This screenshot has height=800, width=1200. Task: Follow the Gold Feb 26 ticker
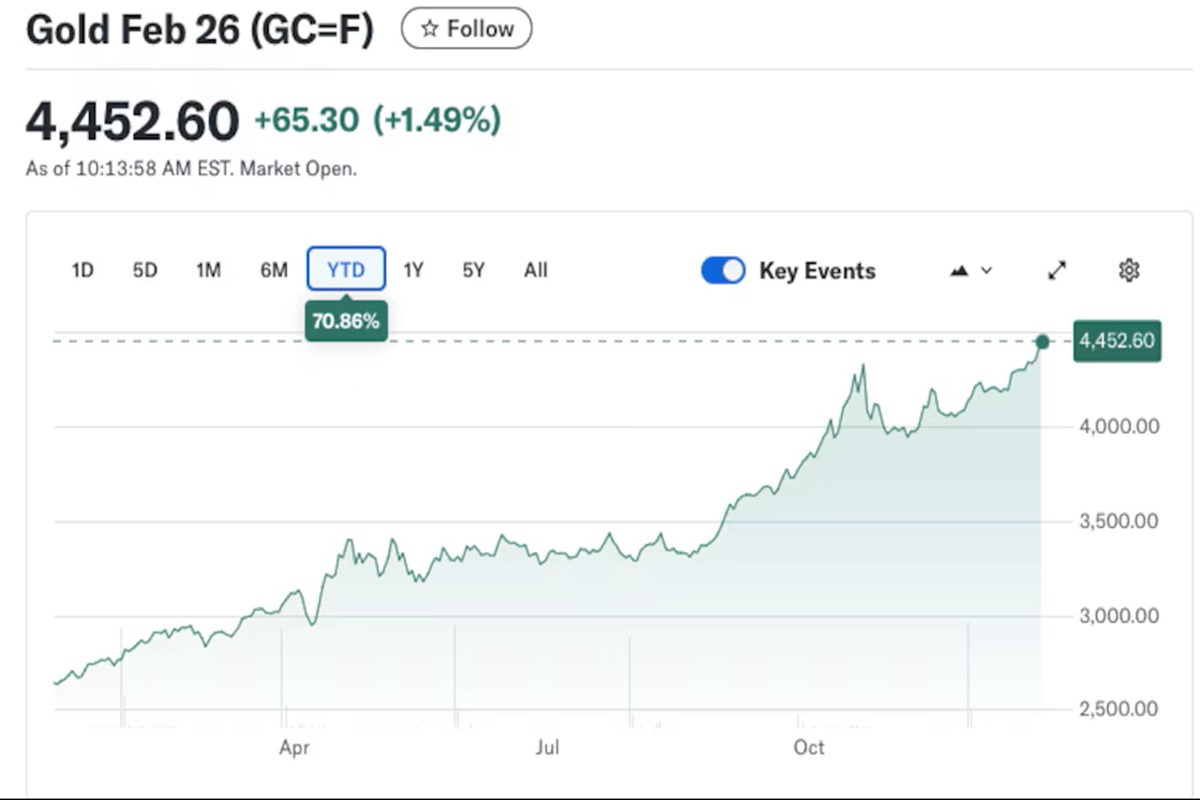click(467, 29)
